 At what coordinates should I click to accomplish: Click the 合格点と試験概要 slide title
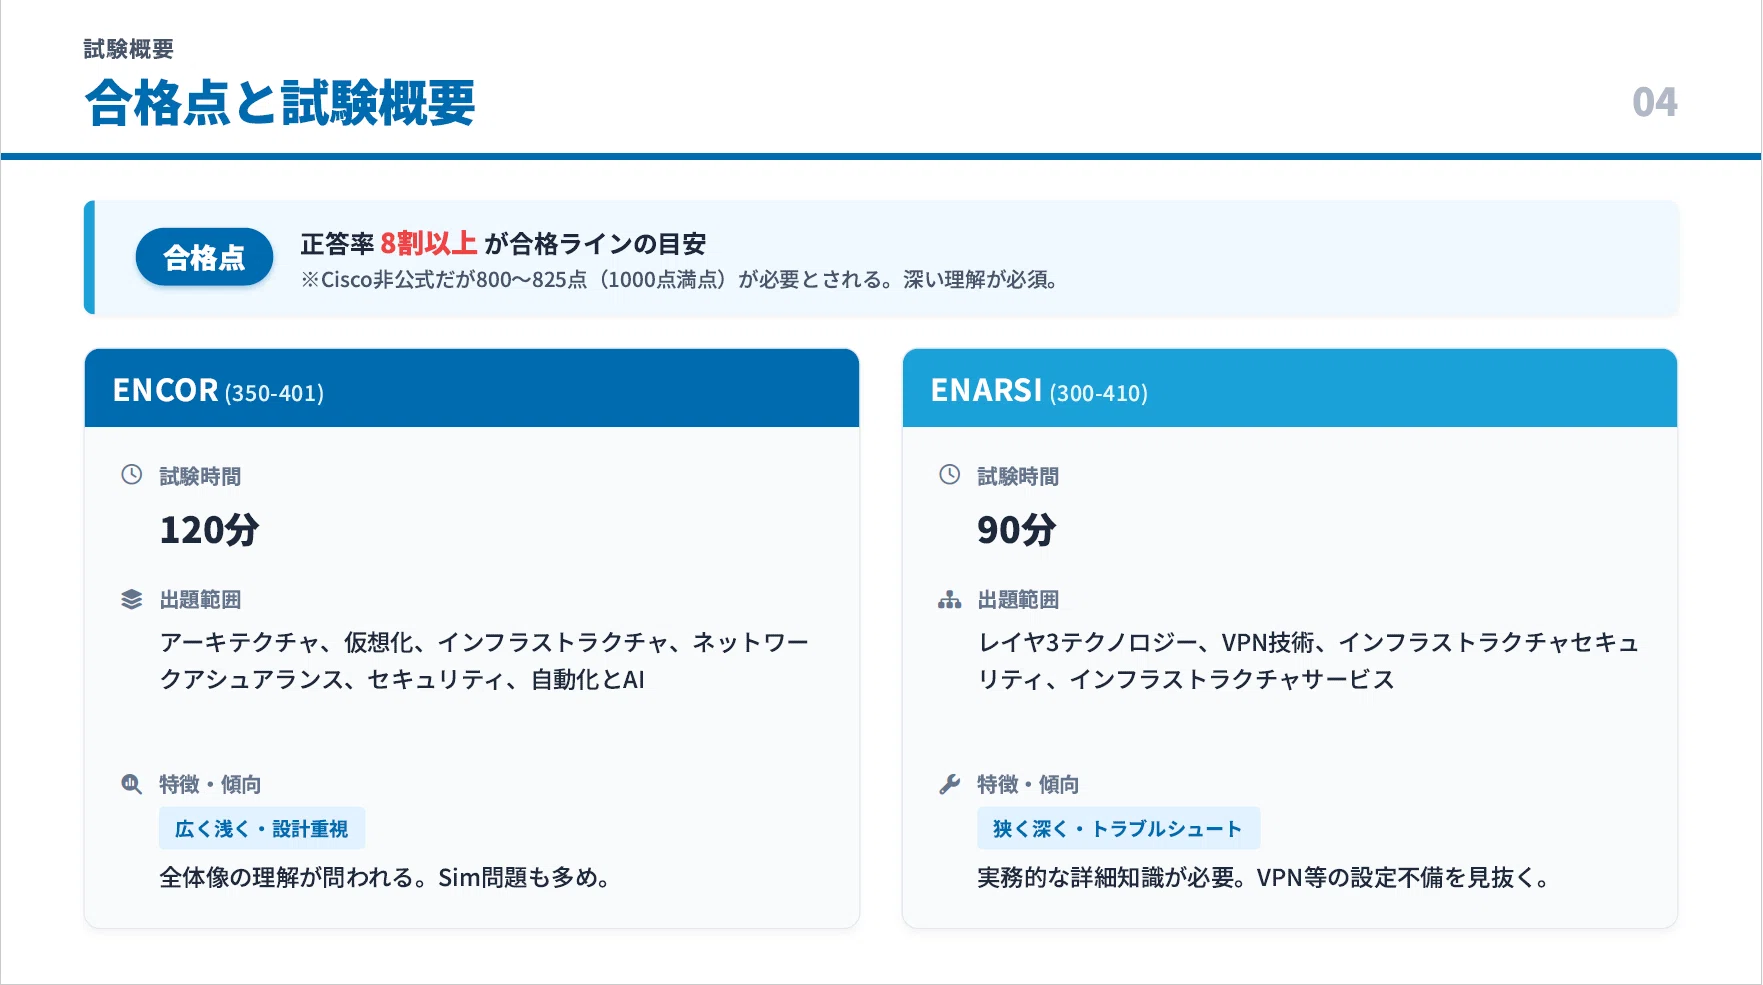click(280, 103)
